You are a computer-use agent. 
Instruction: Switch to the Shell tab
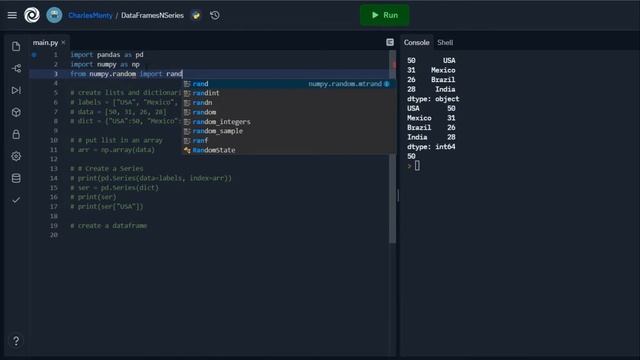pos(445,42)
